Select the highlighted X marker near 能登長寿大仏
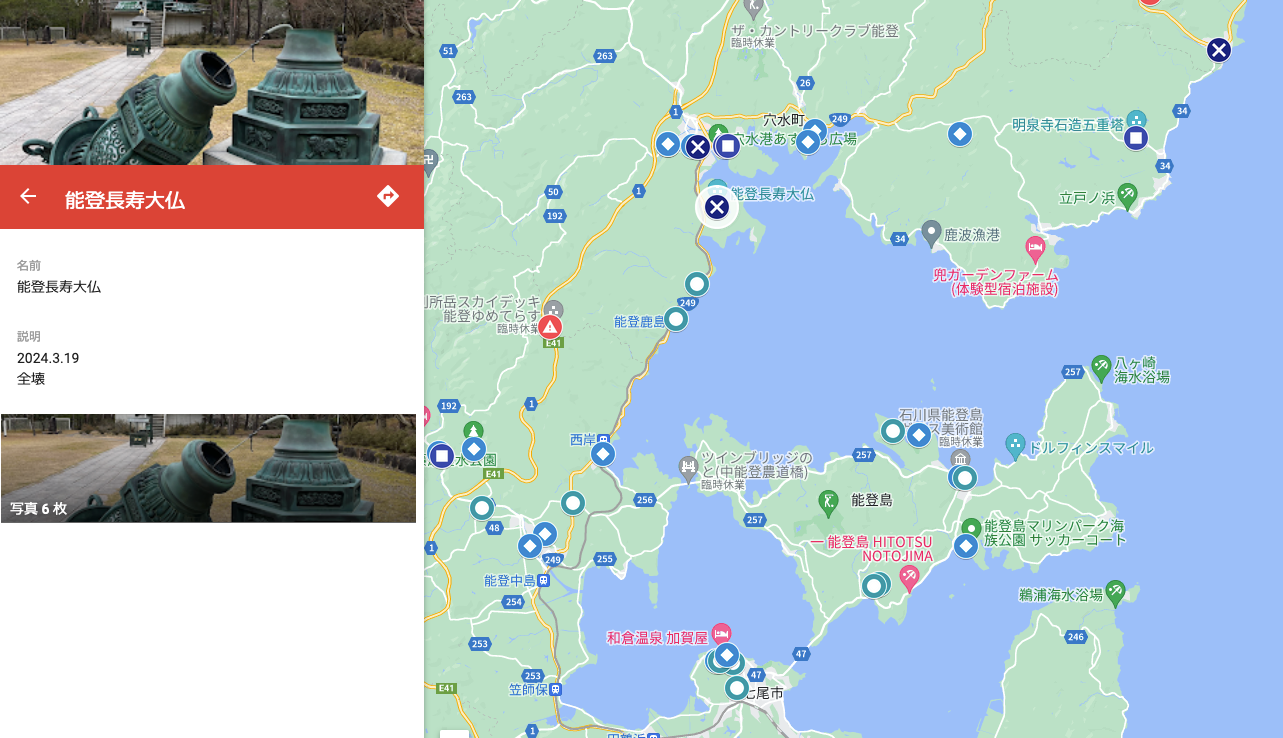This screenshot has width=1283, height=738. click(717, 207)
